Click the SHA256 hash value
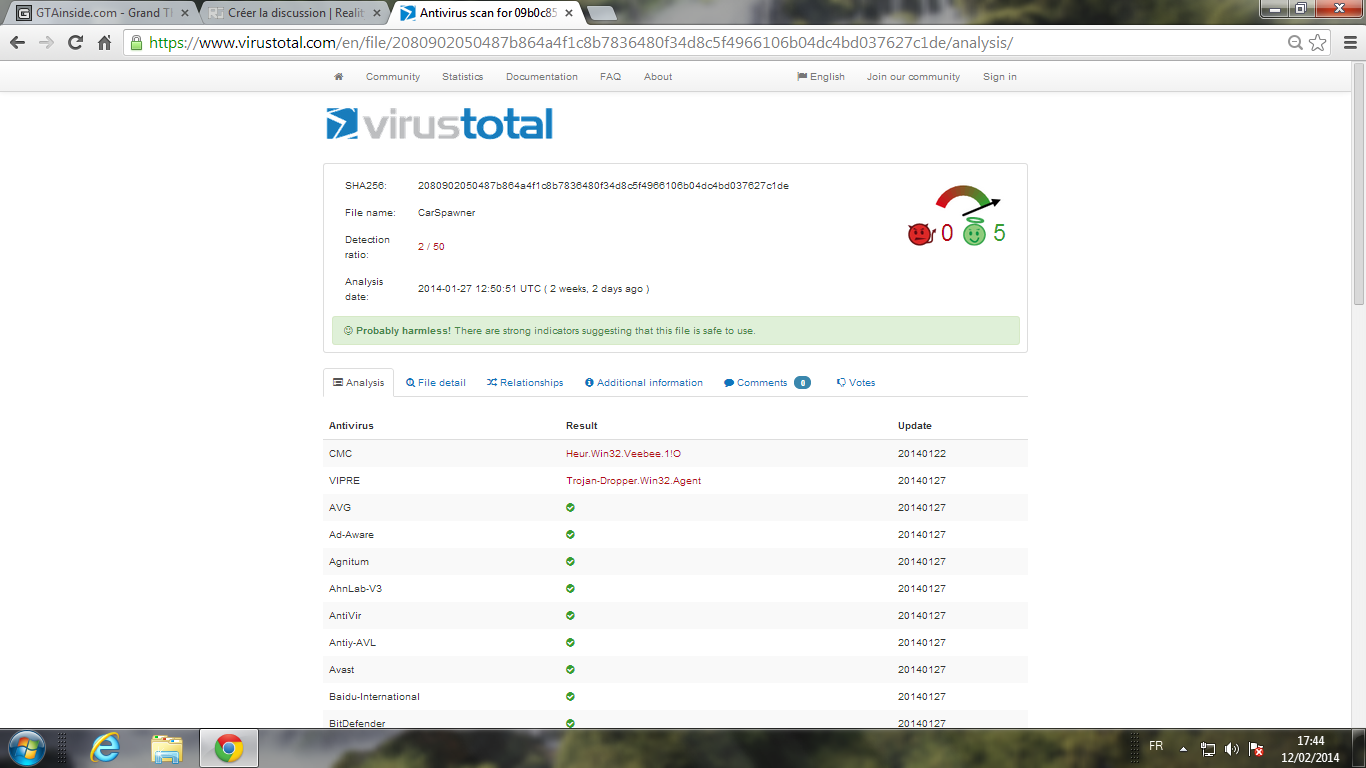Screen dimensions: 1366x768 click(x=603, y=186)
